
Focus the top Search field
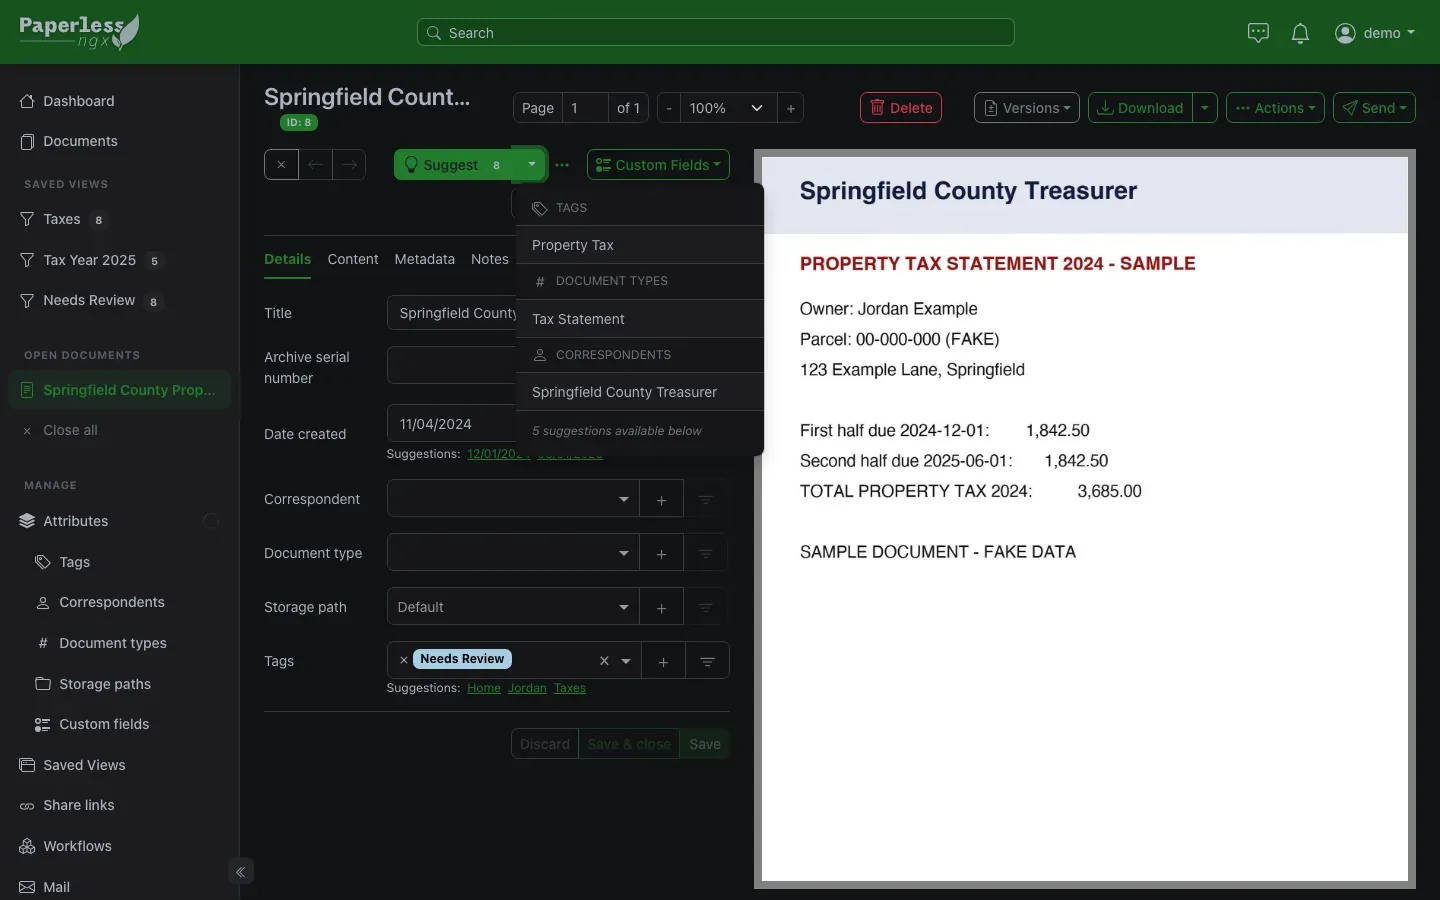(715, 33)
